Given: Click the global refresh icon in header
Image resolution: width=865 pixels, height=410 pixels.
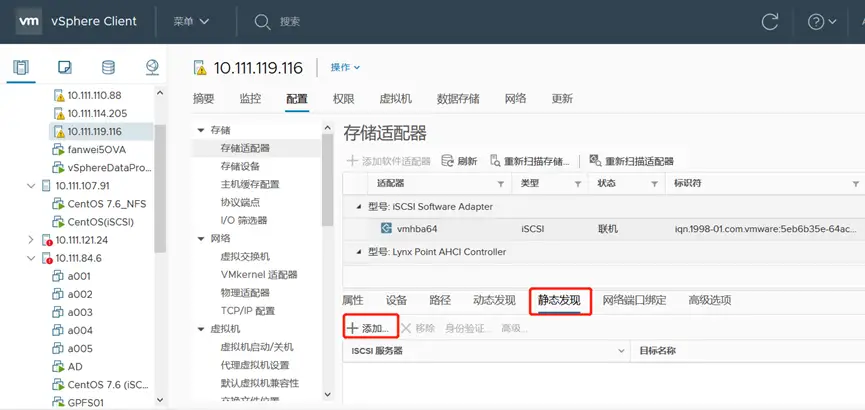Looking at the screenshot, I should pos(770,22).
